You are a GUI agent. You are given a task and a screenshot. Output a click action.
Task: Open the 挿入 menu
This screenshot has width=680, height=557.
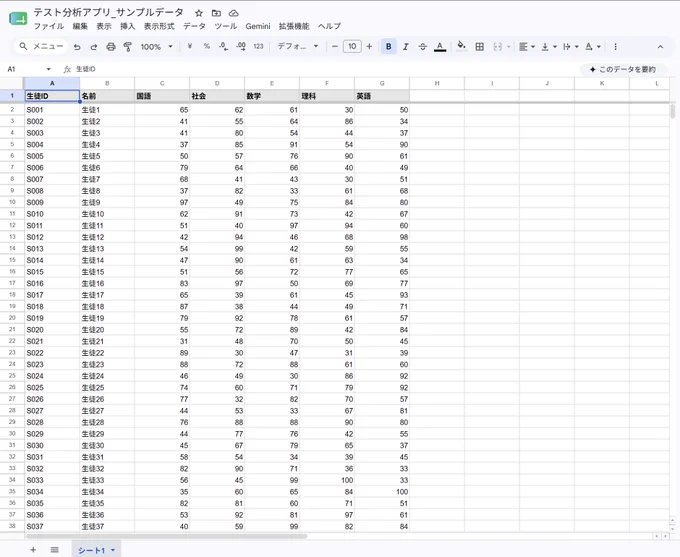128,26
